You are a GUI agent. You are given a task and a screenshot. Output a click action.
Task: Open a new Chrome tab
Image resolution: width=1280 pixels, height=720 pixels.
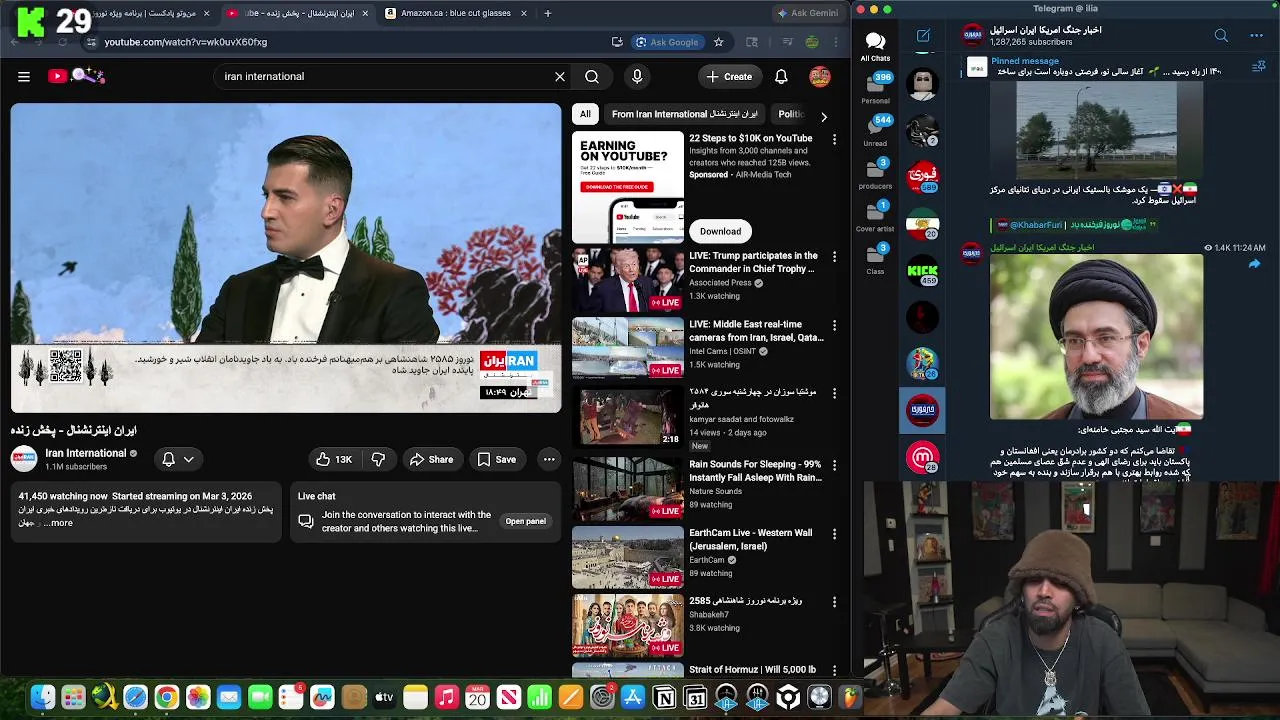548,13
